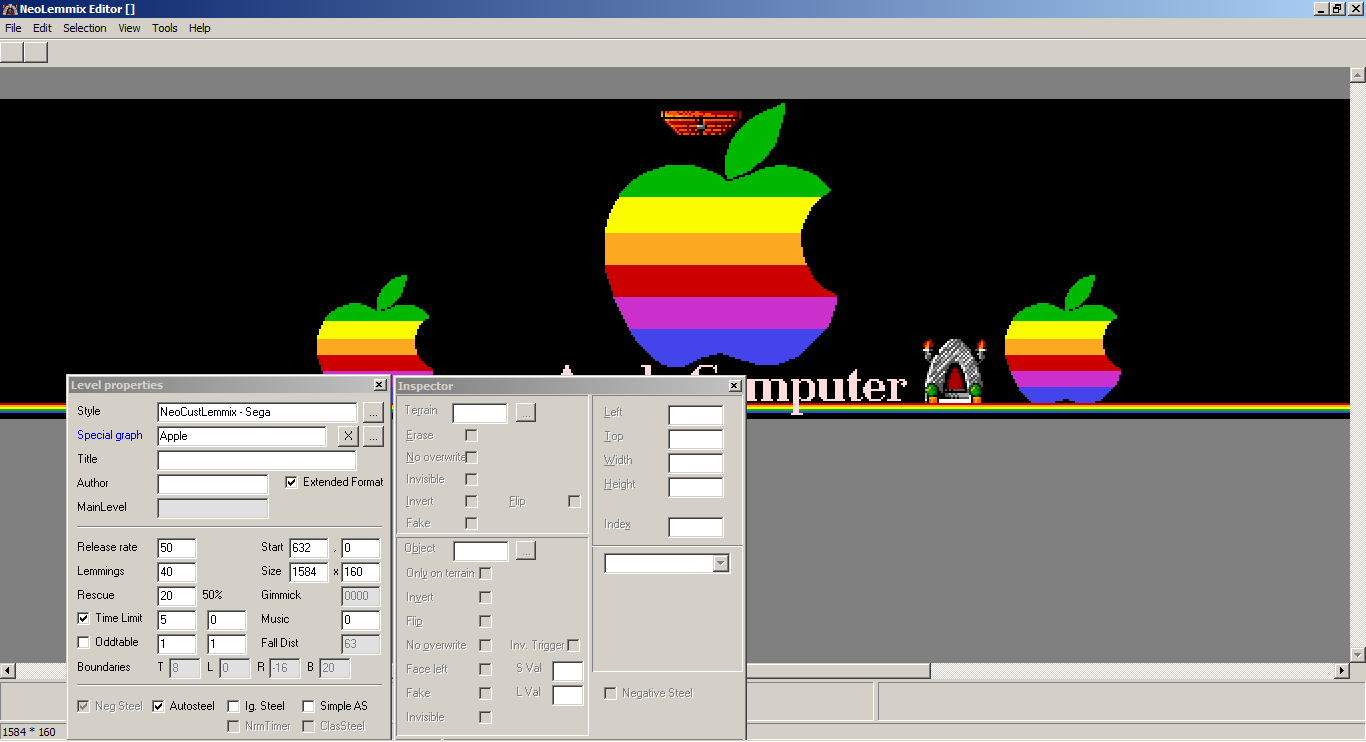This screenshot has width=1366, height=742.
Task: Close the Level properties panel
Action: (379, 385)
